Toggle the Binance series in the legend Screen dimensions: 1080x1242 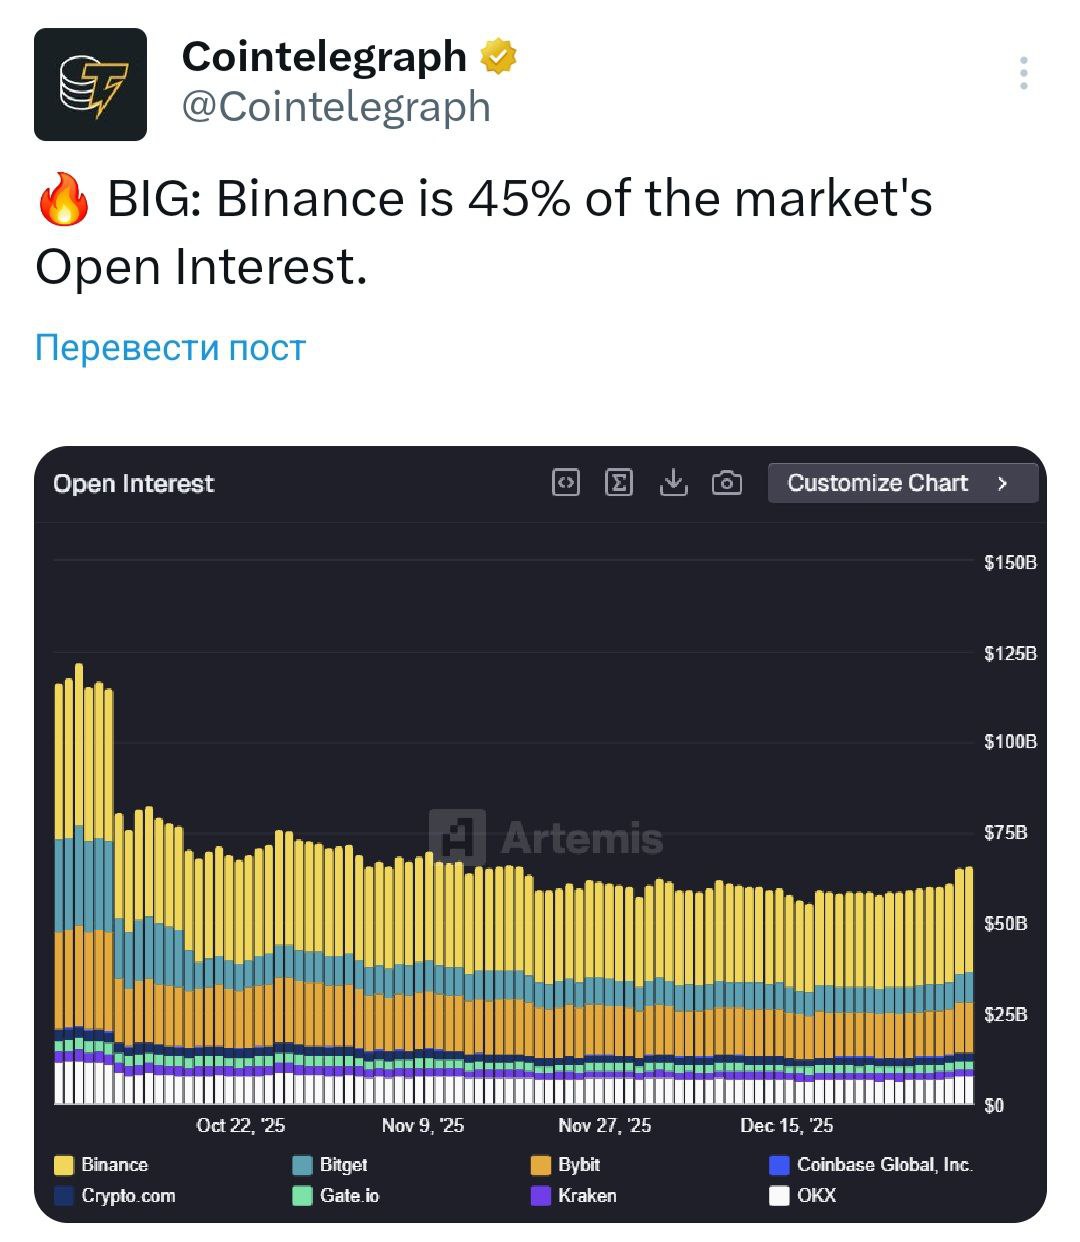pos(113,1165)
